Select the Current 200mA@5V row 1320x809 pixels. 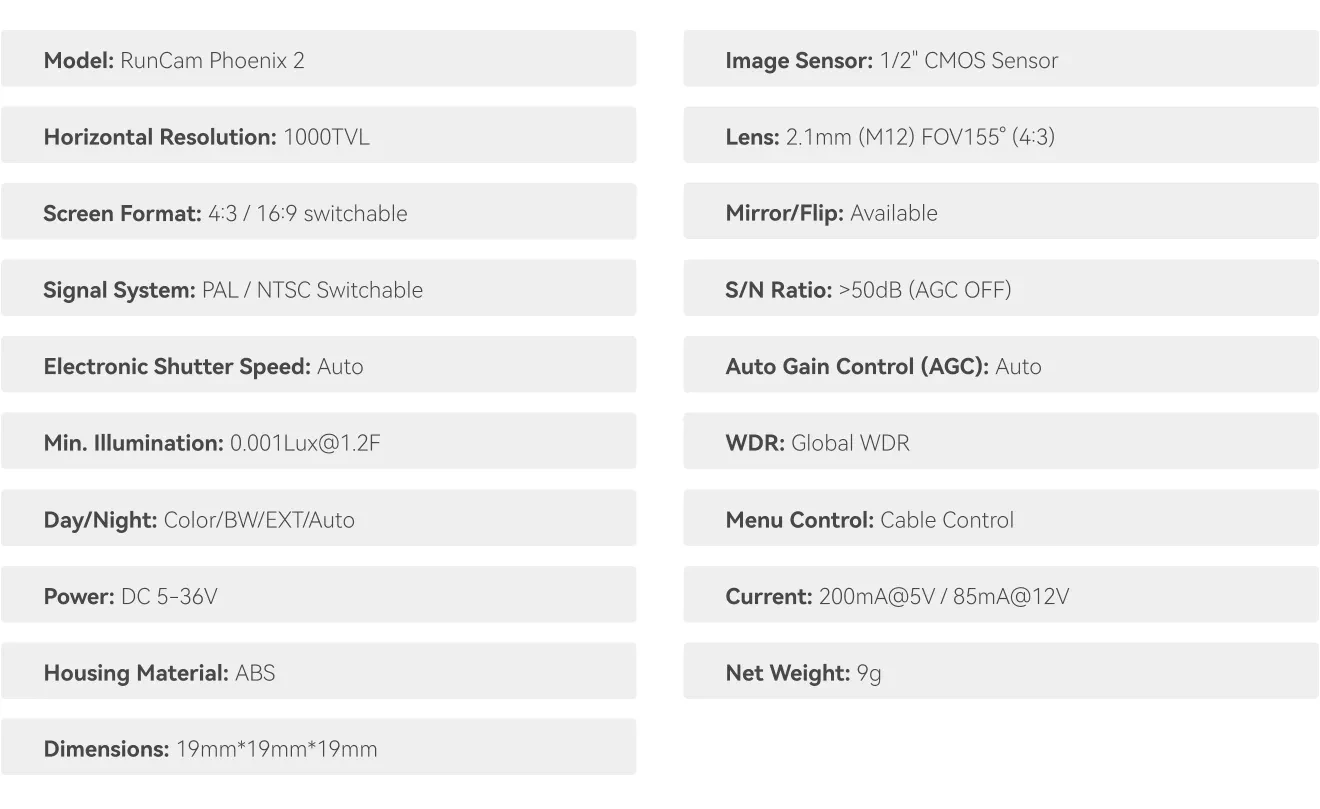[1000, 597]
